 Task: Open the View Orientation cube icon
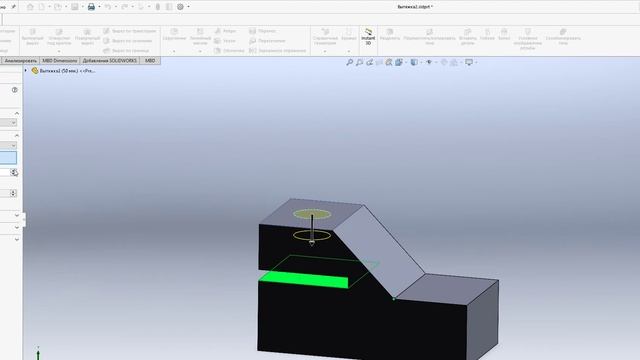click(x=399, y=62)
